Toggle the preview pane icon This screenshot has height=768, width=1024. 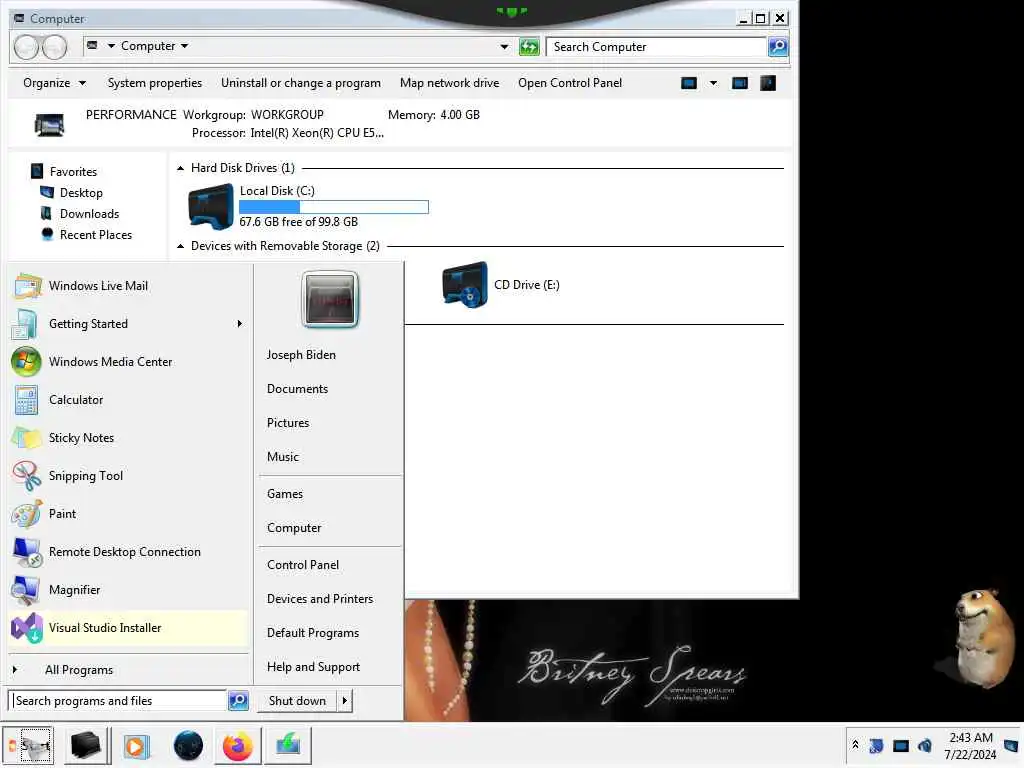739,83
